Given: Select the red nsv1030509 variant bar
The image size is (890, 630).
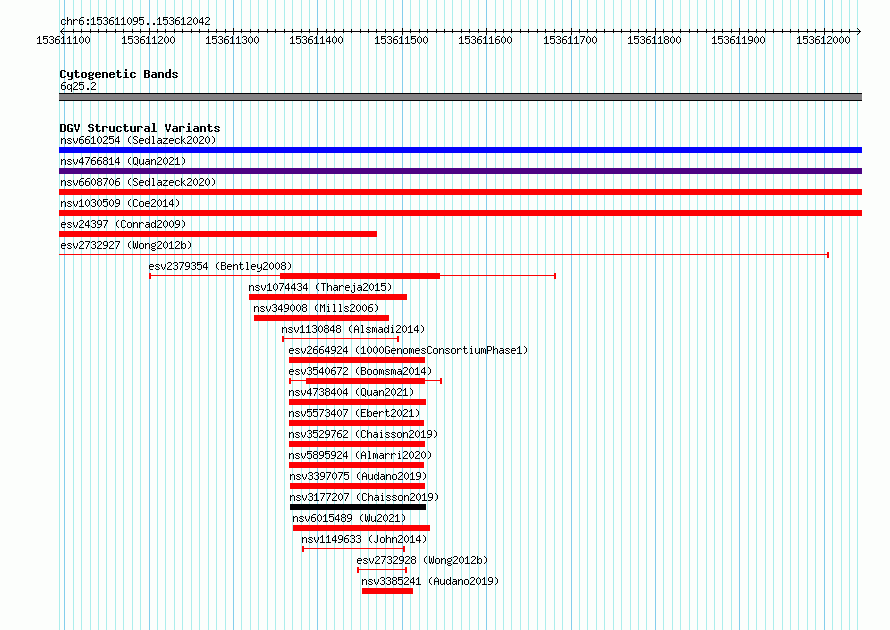Looking at the screenshot, I should (460, 213).
